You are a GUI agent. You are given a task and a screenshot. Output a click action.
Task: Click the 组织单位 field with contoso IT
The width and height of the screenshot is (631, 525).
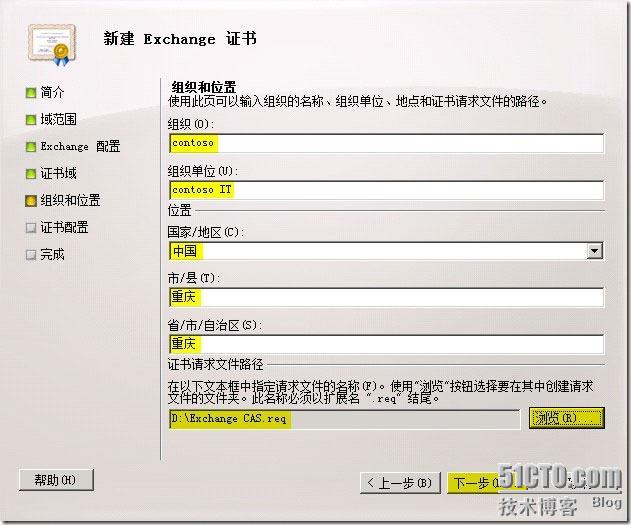coord(386,190)
